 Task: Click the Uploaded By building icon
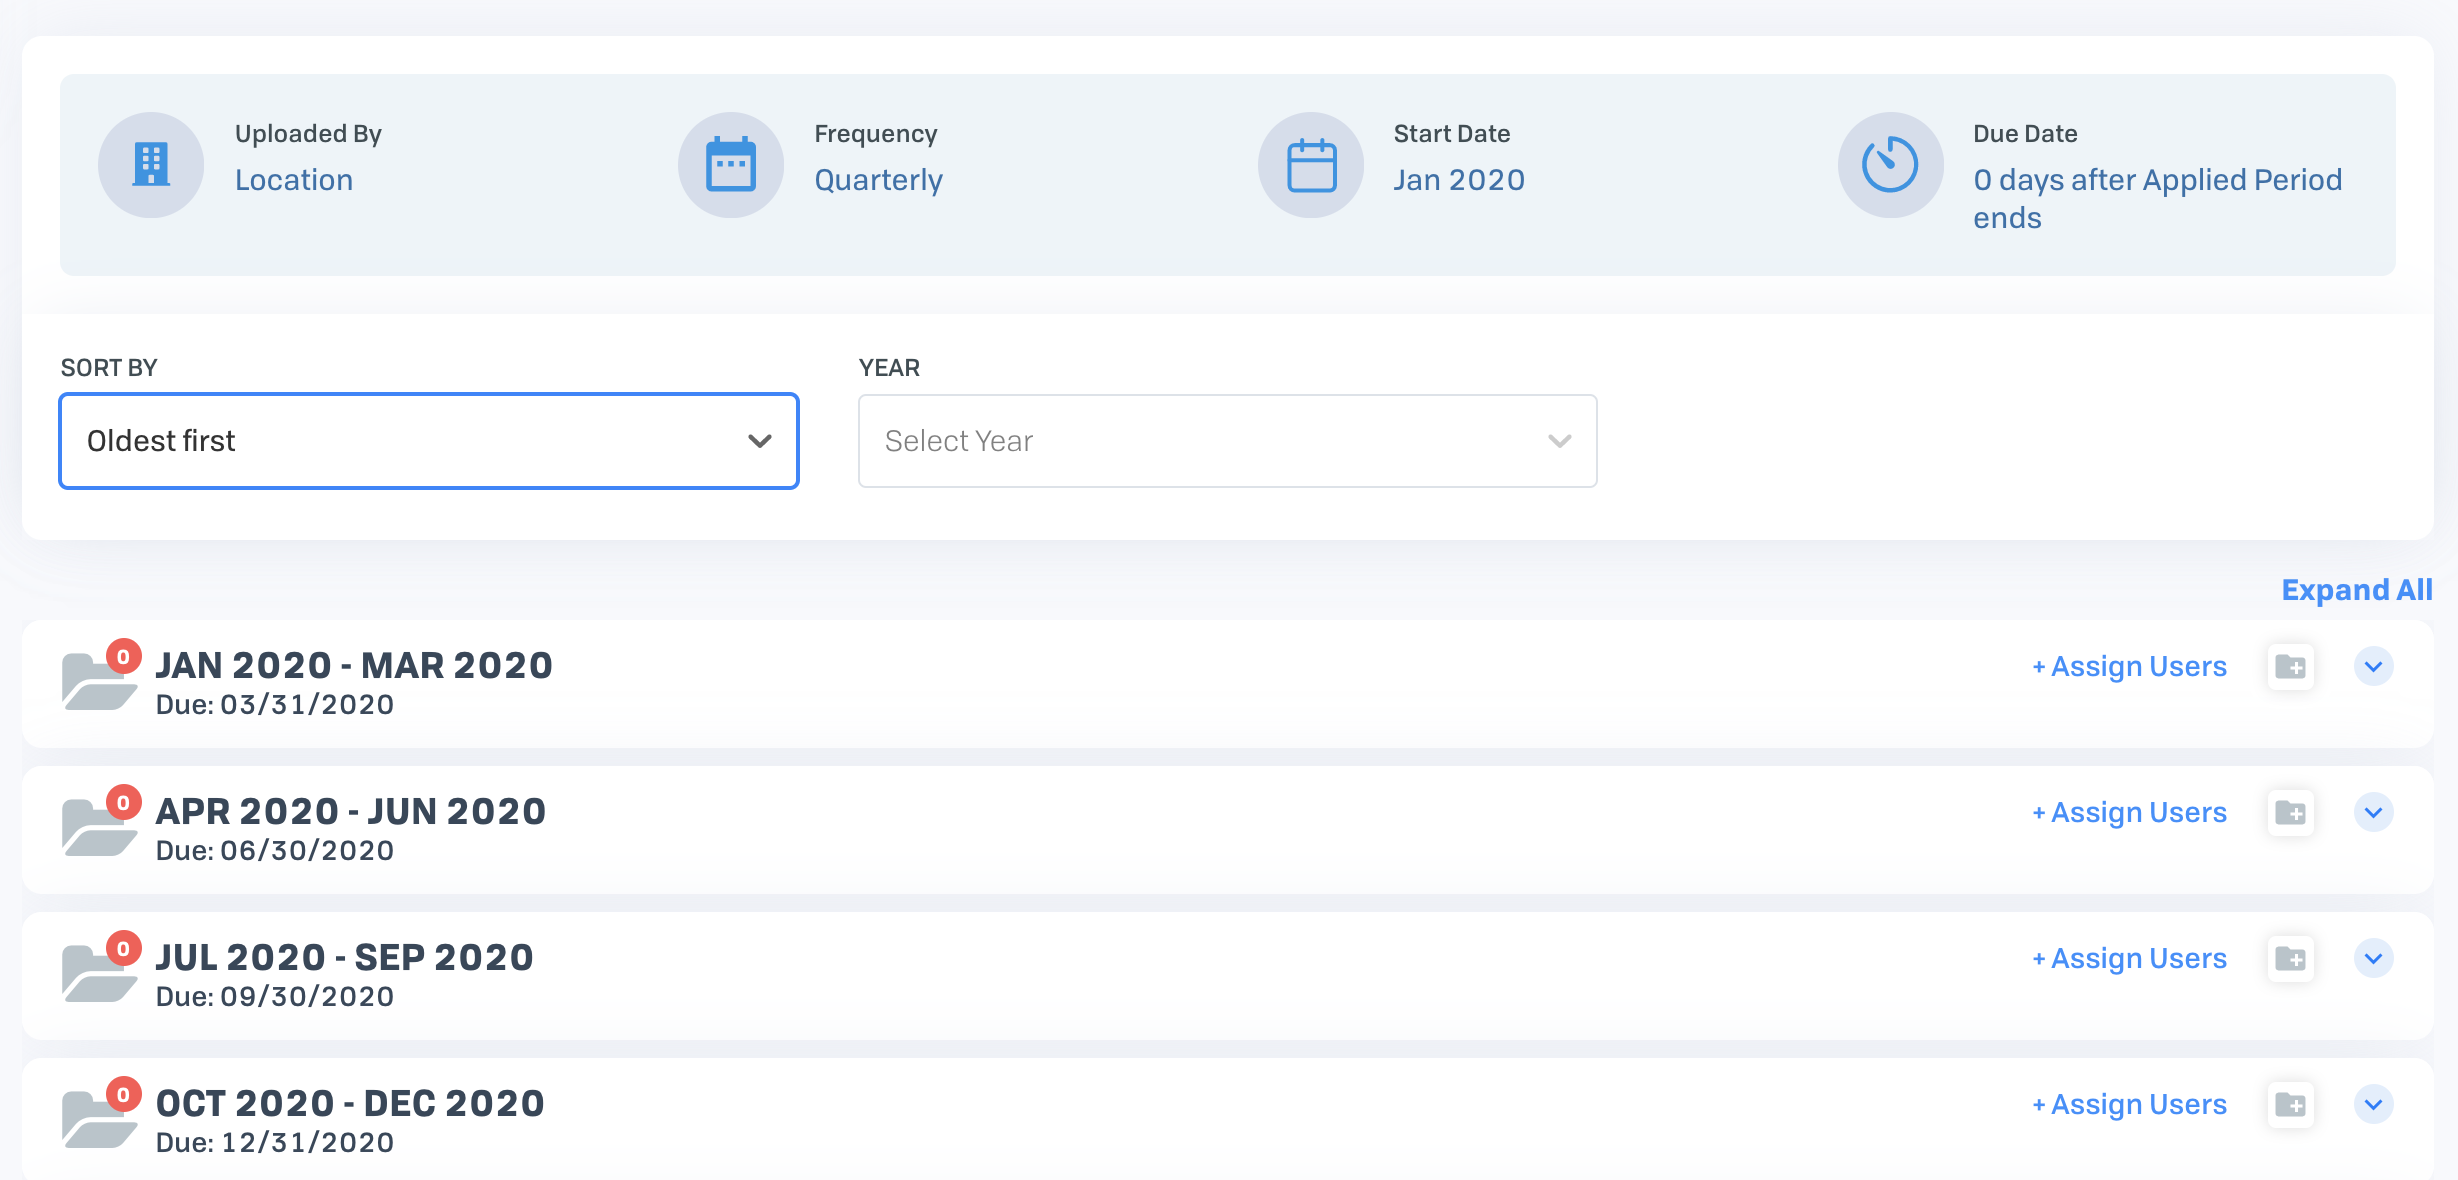coord(151,165)
